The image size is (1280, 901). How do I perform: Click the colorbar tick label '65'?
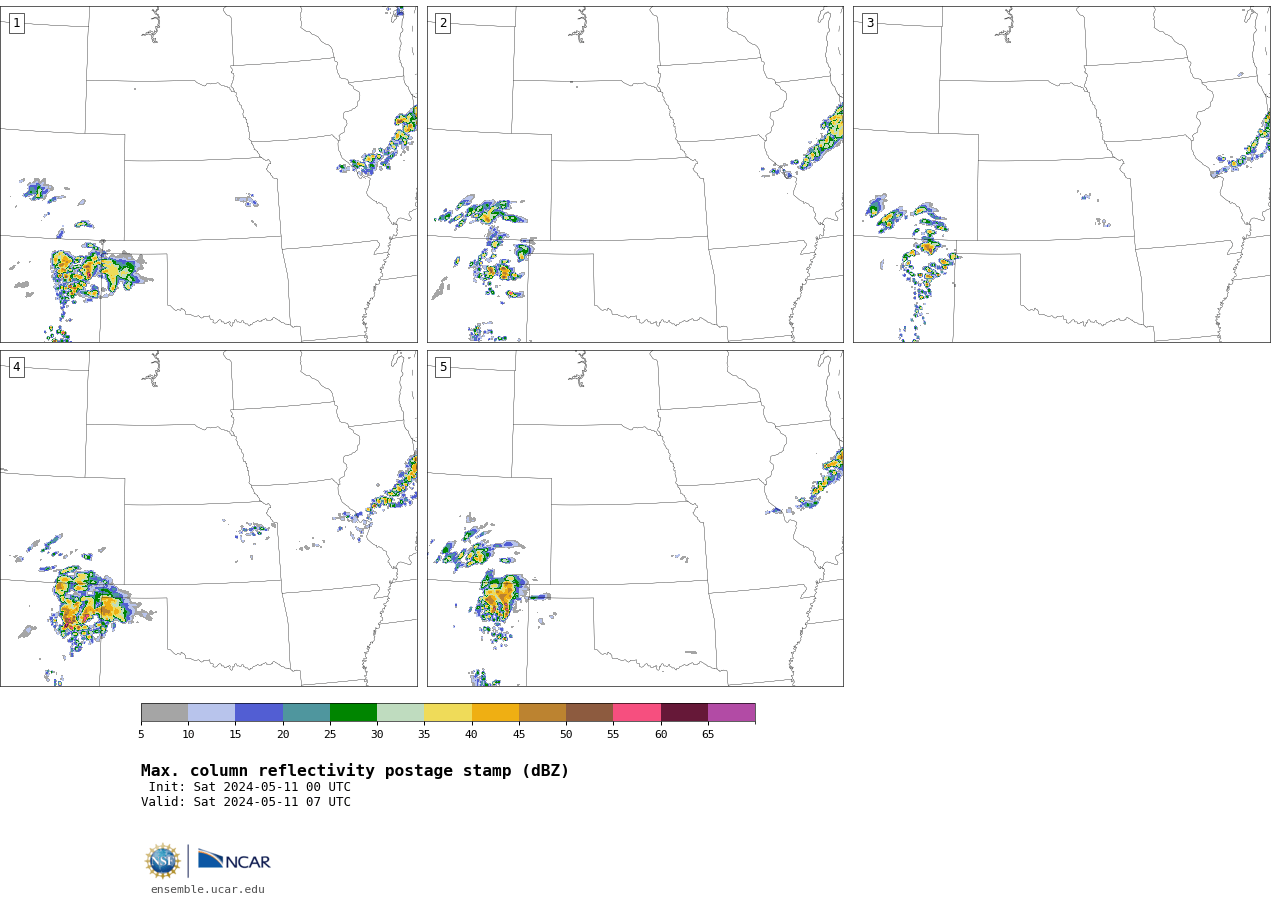coord(708,735)
